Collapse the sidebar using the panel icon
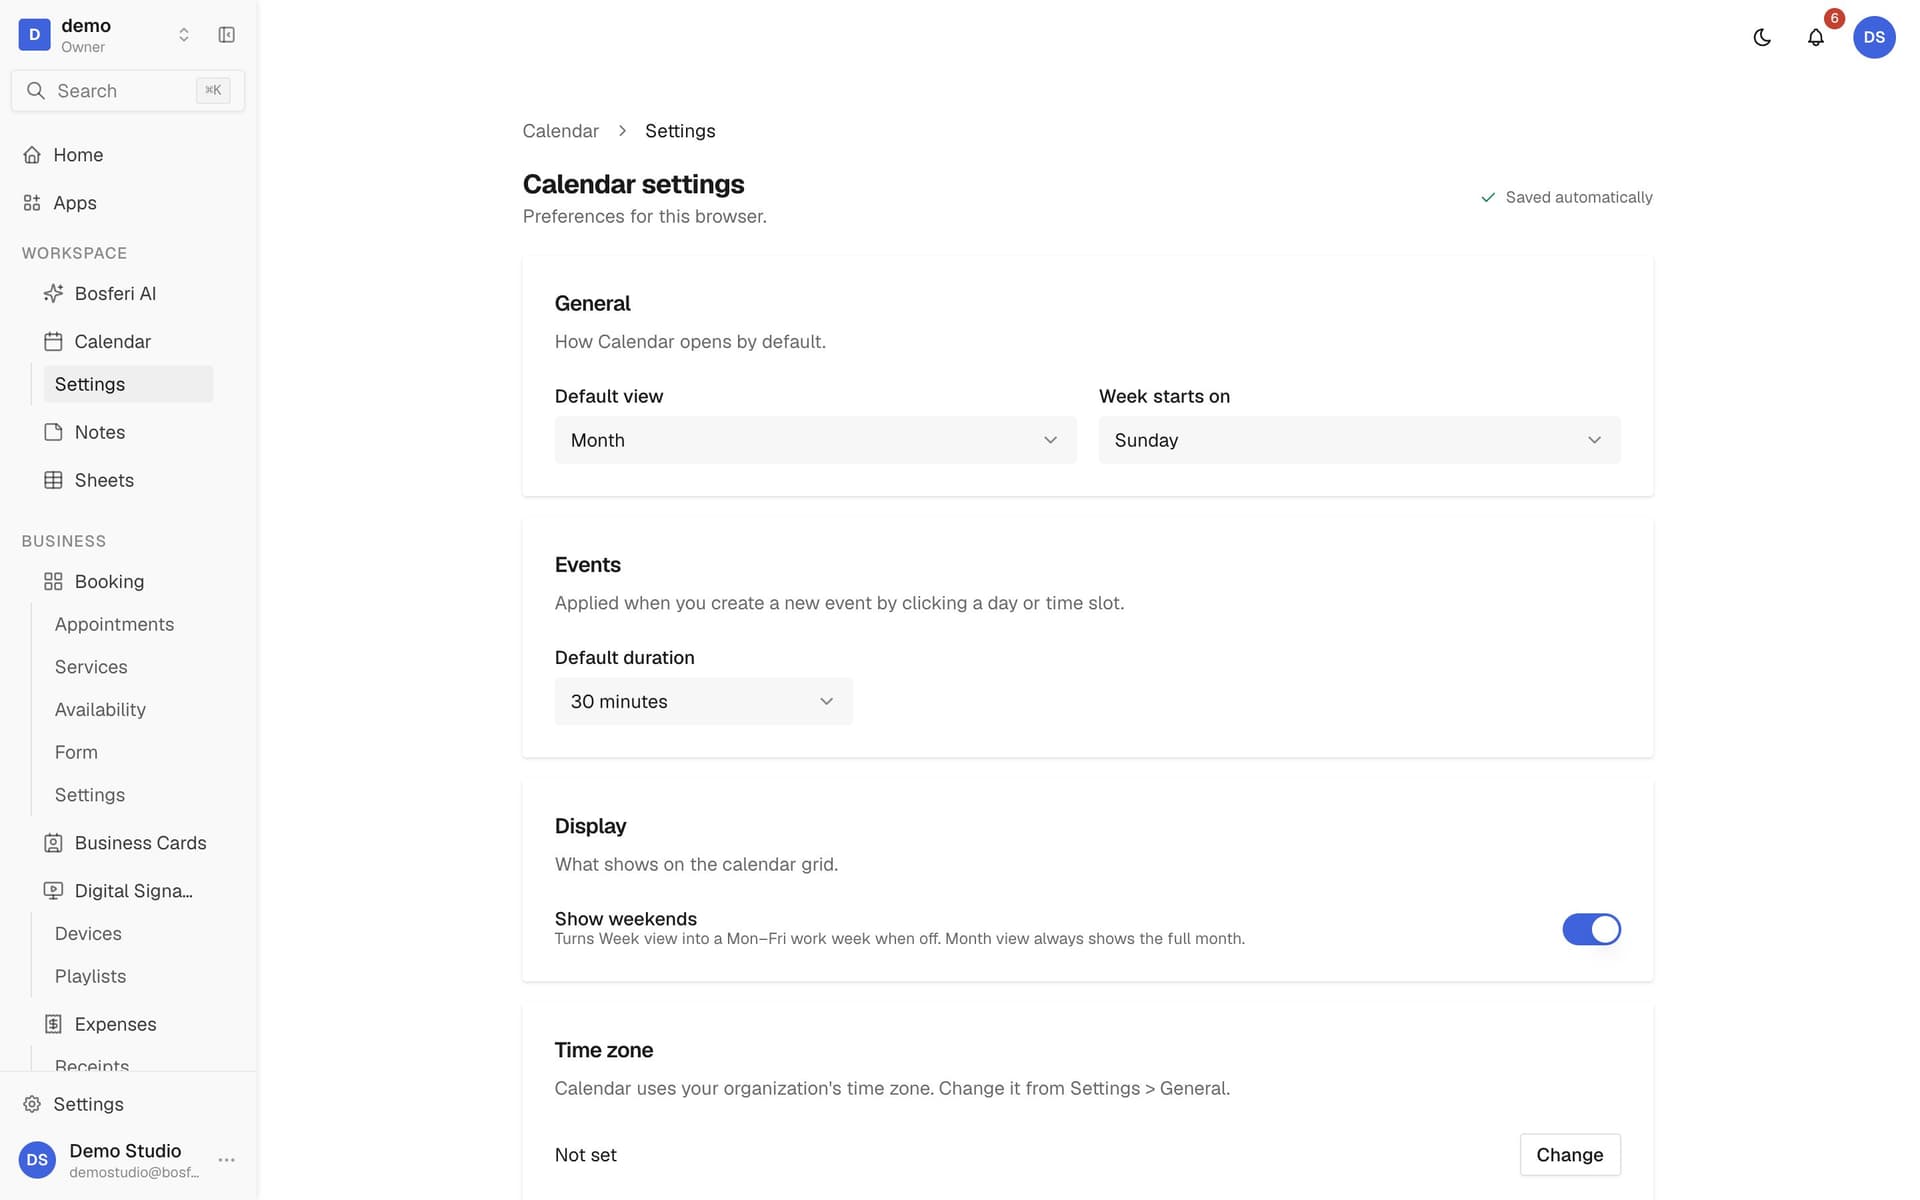The image size is (1920, 1200). pyautogui.click(x=227, y=35)
